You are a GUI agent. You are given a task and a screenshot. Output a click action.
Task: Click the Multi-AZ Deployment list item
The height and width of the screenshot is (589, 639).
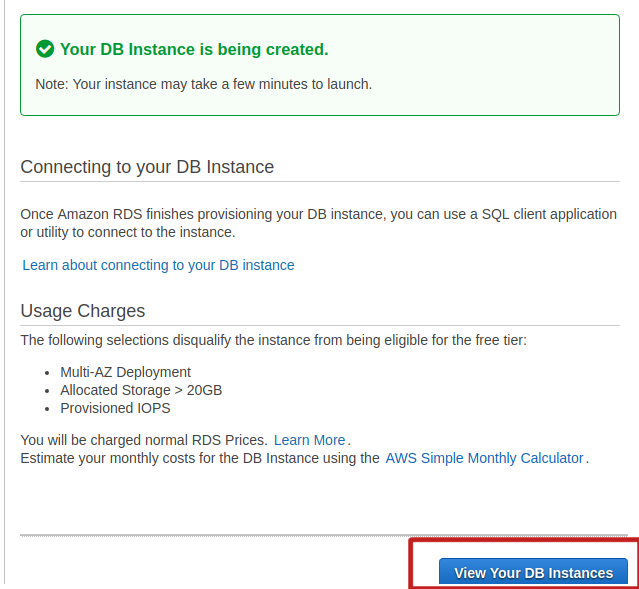click(125, 372)
